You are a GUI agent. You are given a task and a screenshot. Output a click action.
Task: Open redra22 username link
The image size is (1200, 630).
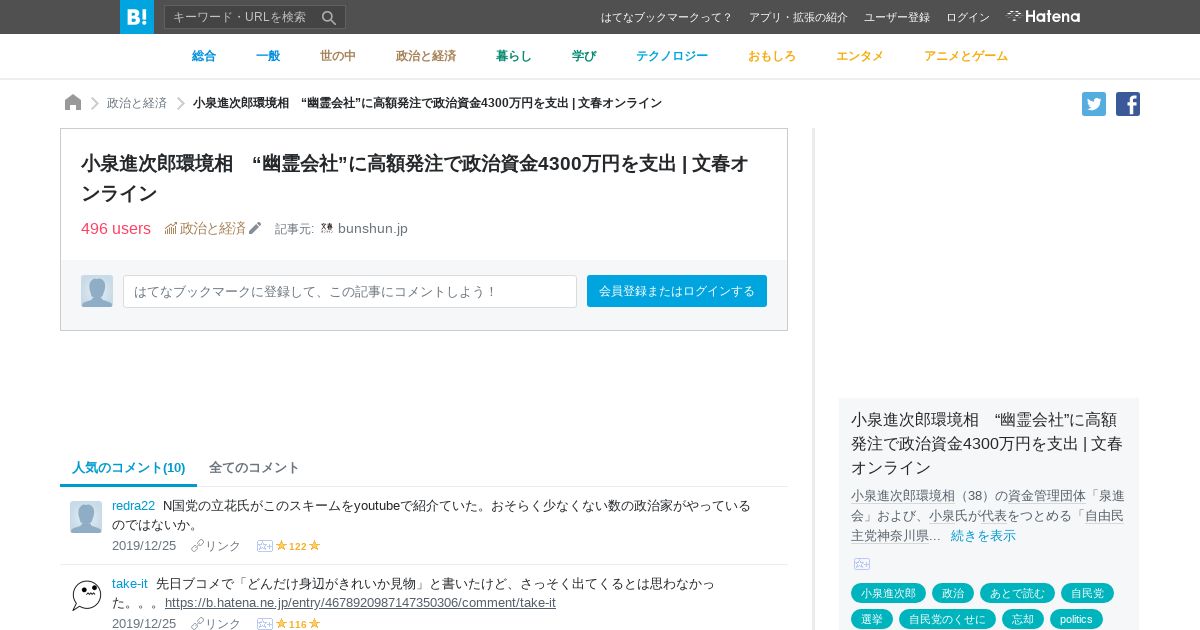133,505
